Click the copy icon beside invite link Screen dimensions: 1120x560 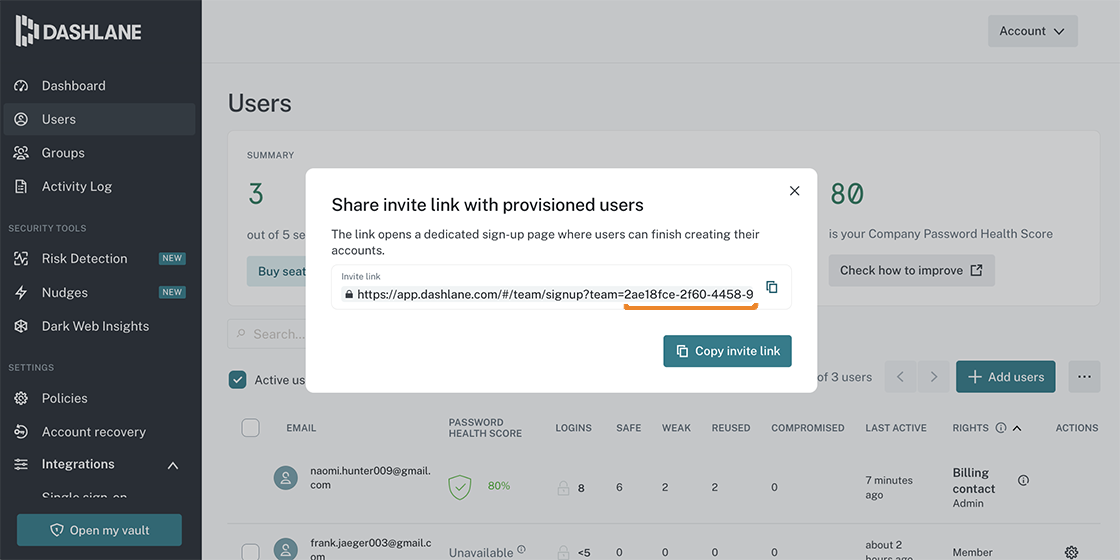pyautogui.click(x=771, y=287)
